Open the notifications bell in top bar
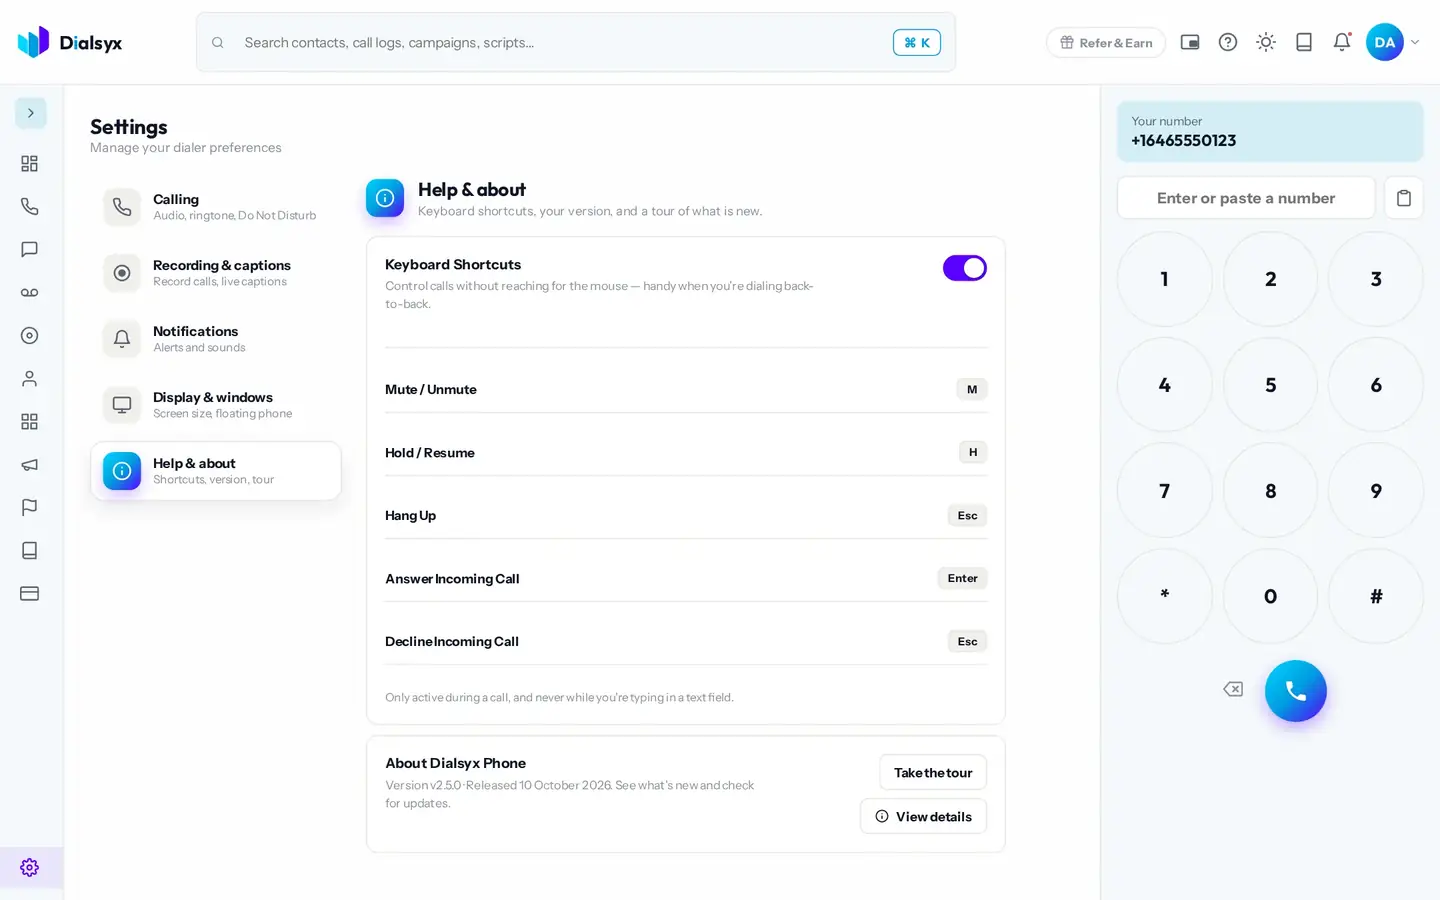1440x900 pixels. pos(1342,42)
